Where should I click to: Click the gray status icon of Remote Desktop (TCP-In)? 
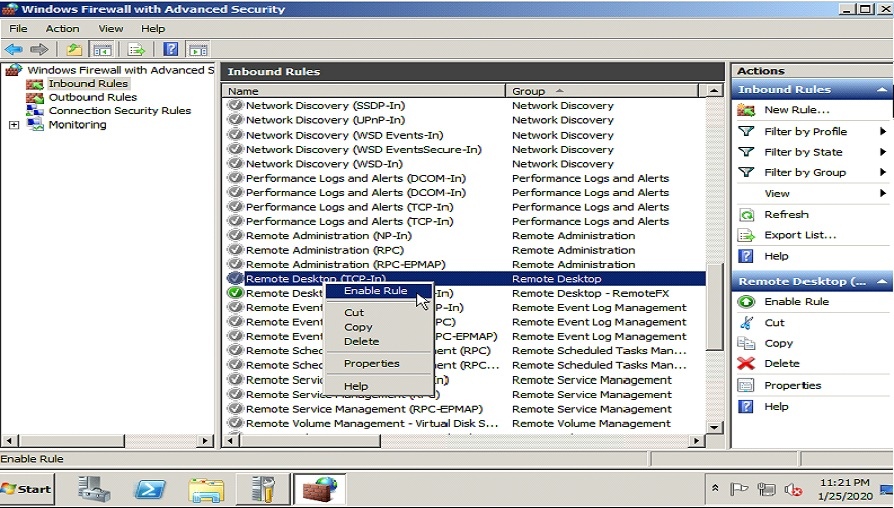click(x=235, y=279)
